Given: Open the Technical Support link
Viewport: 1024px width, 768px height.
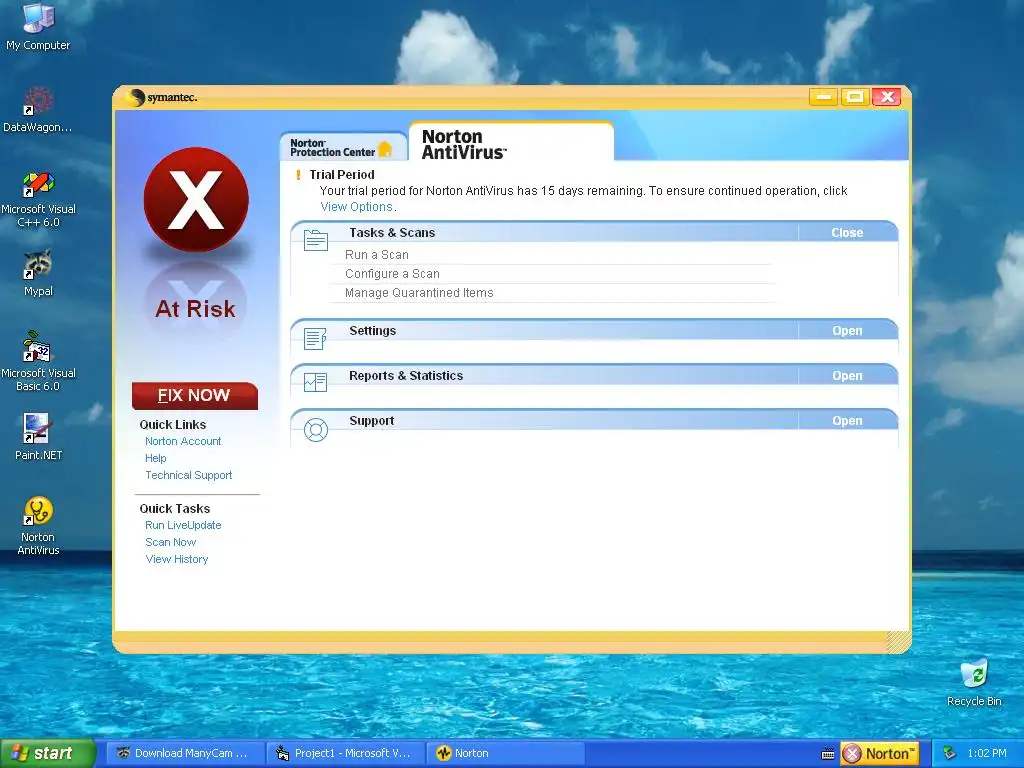Looking at the screenshot, I should click(x=188, y=475).
